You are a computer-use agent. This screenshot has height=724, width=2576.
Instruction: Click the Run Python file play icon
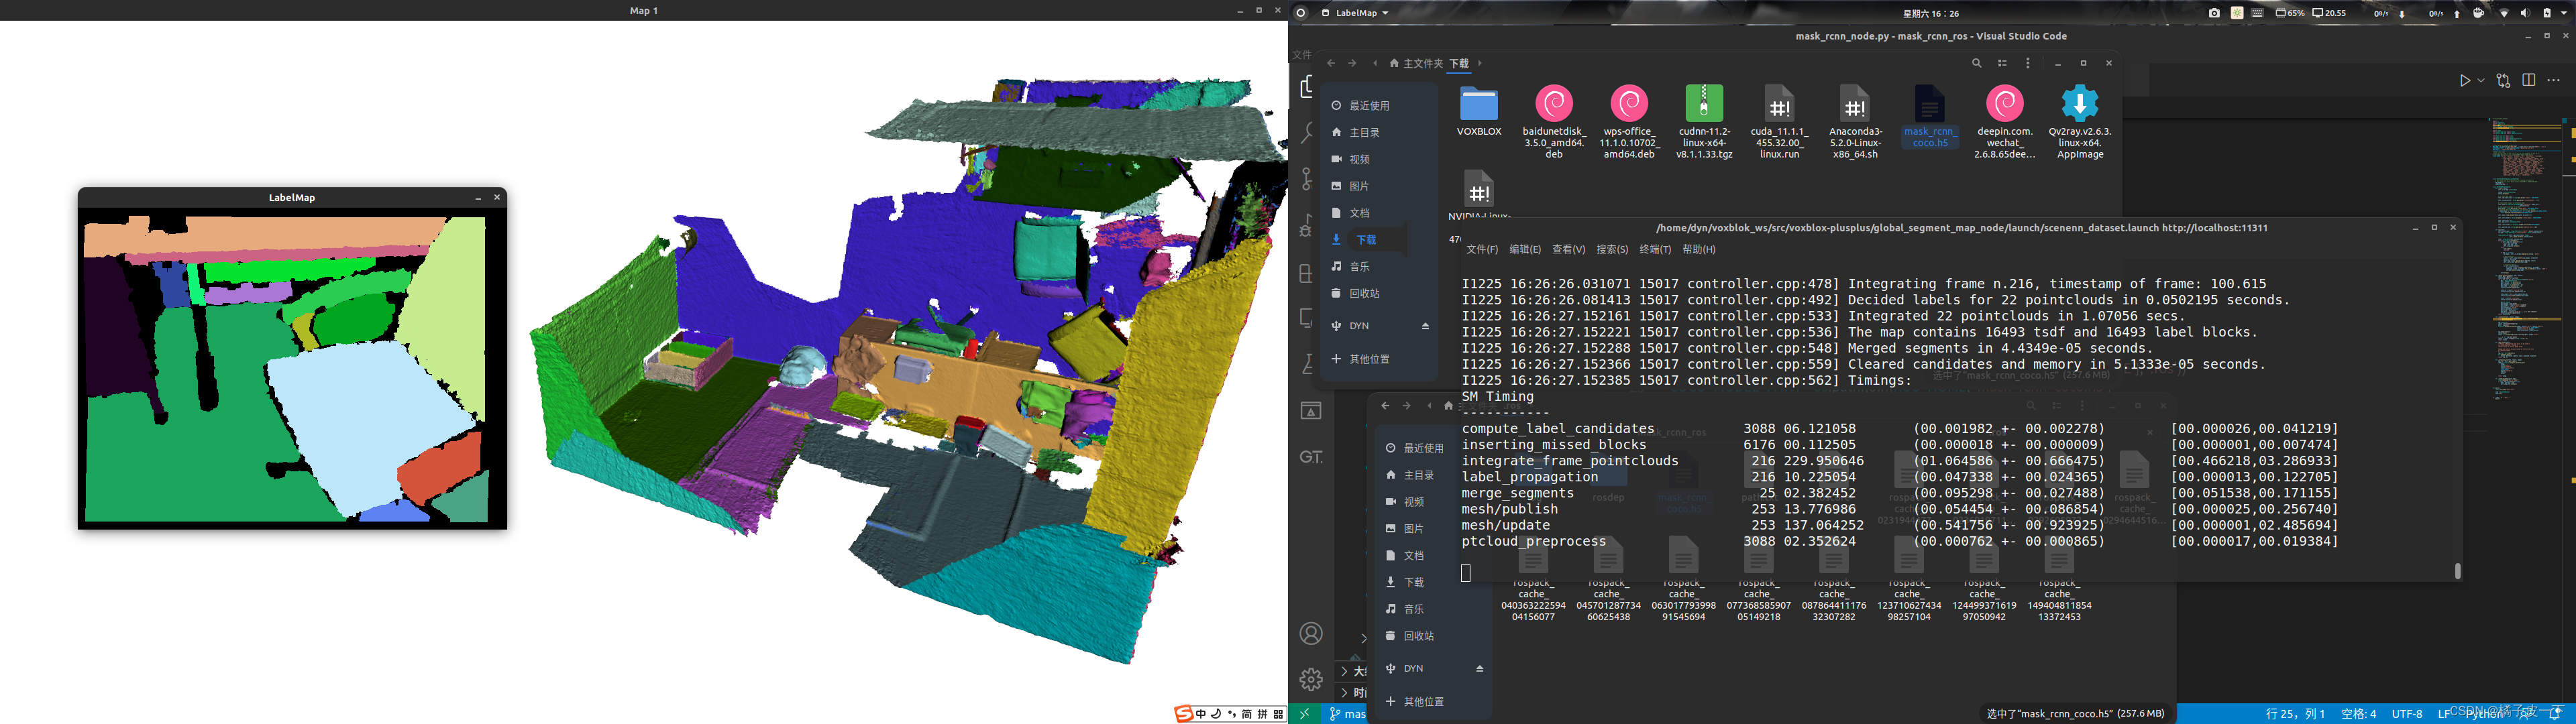[x=2464, y=81]
